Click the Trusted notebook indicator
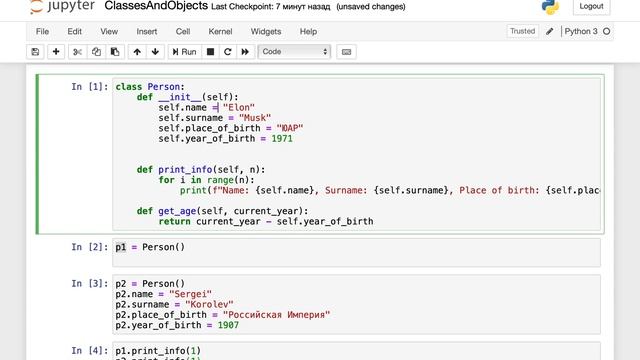Screen dimensions: 640x360 [x=522, y=31]
